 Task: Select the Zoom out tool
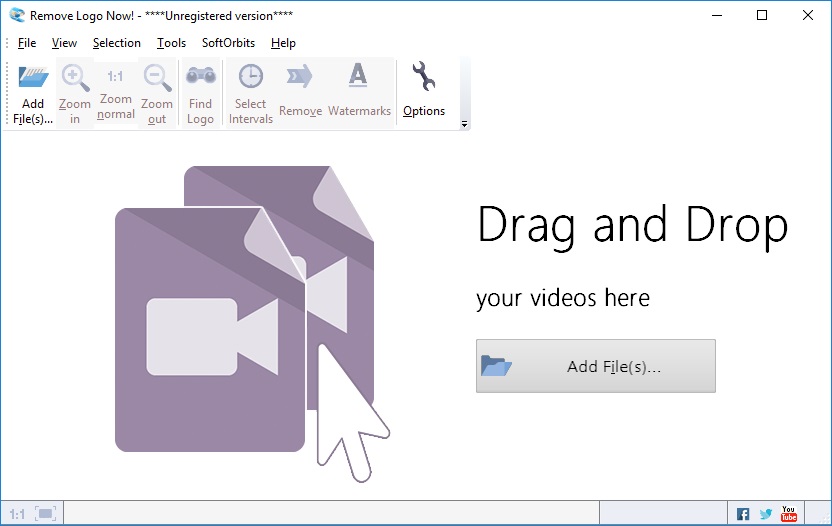[x=157, y=93]
